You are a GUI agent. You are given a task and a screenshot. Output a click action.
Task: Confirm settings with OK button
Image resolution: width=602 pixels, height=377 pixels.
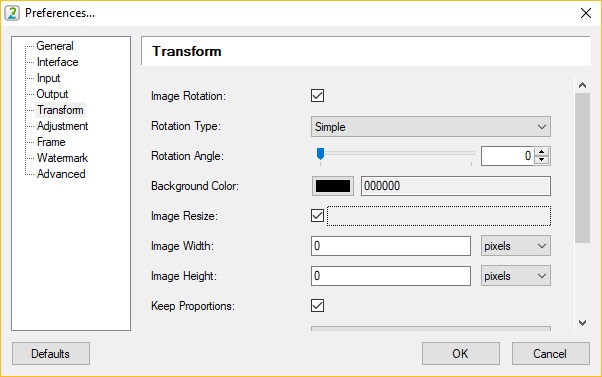click(461, 354)
